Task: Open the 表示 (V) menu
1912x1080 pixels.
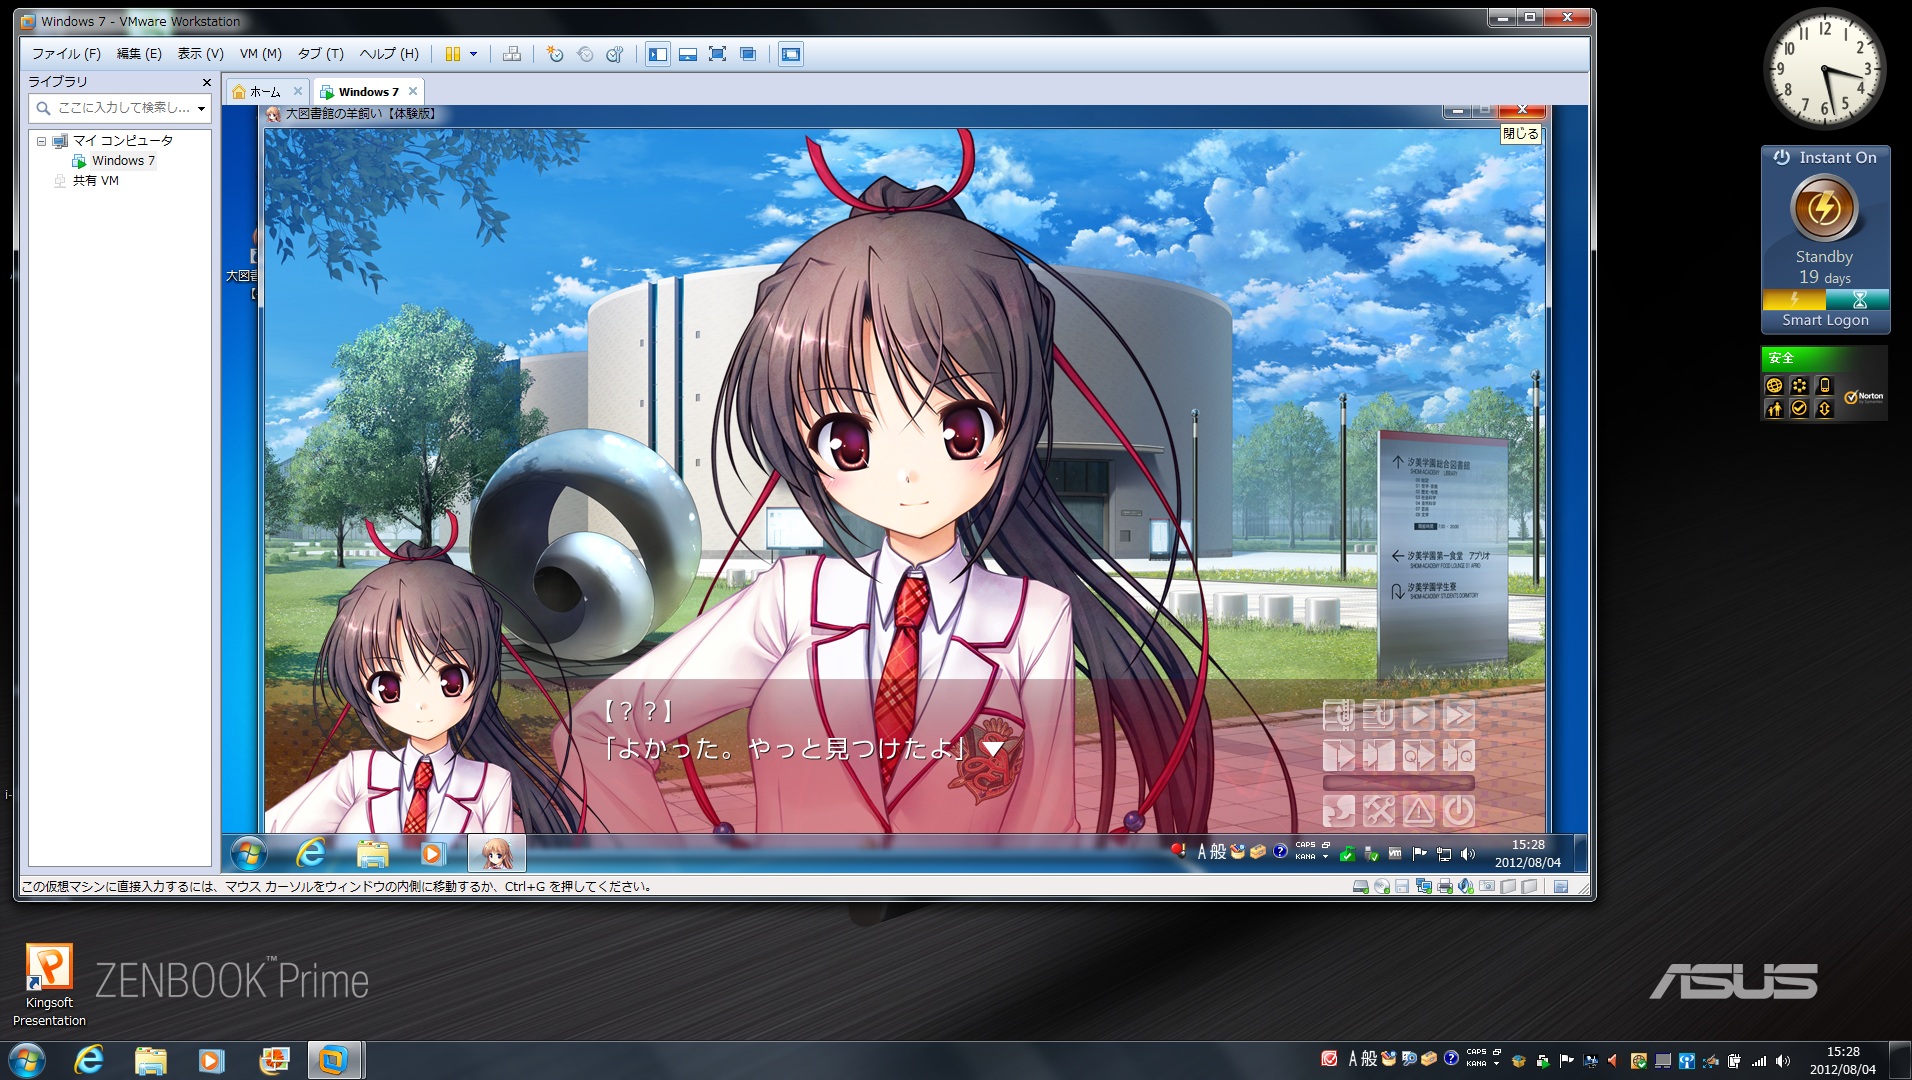Action: point(200,54)
